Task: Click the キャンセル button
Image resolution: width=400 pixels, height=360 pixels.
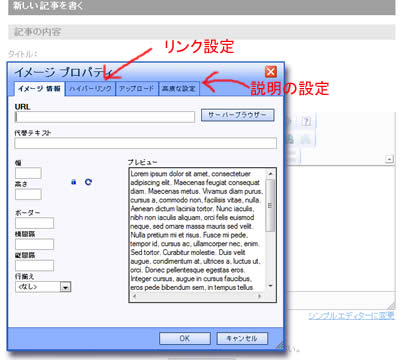Action: click(x=242, y=338)
